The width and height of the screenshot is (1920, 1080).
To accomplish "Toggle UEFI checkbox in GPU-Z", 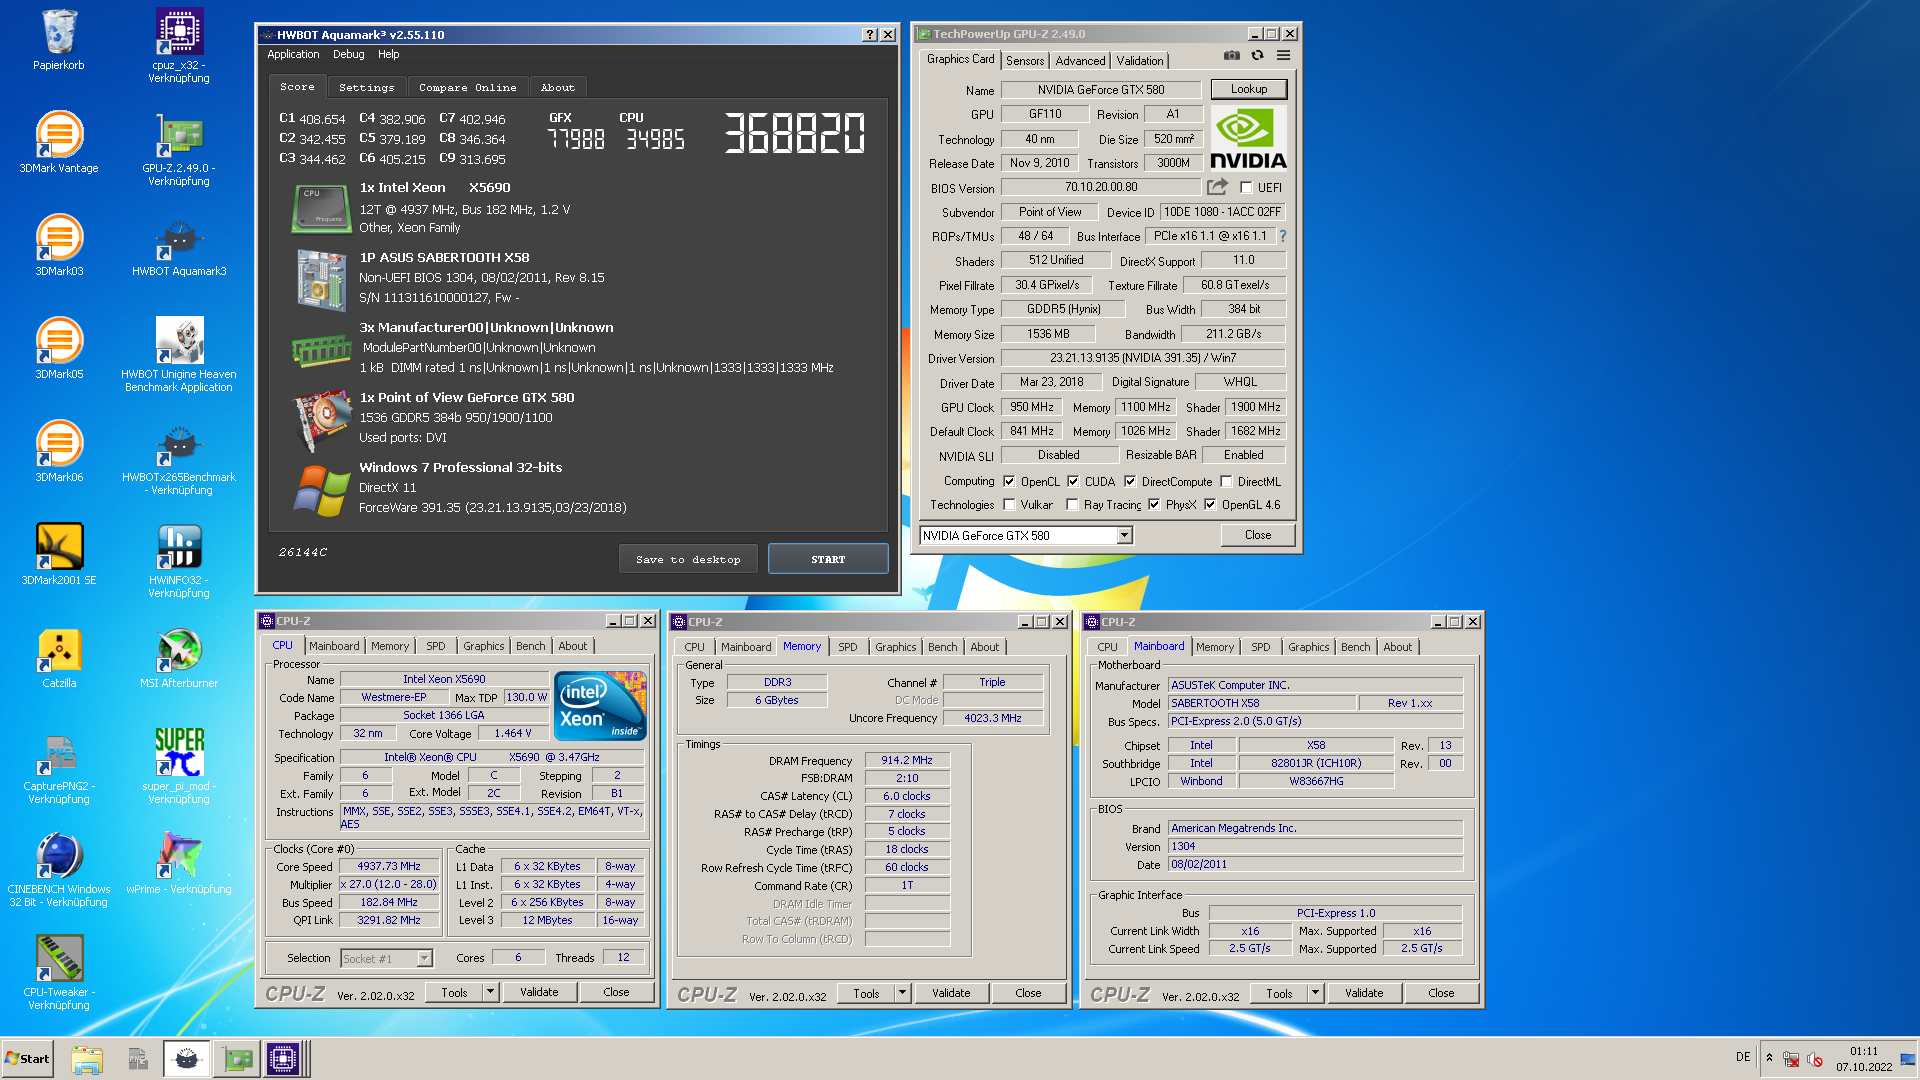I will [1246, 187].
